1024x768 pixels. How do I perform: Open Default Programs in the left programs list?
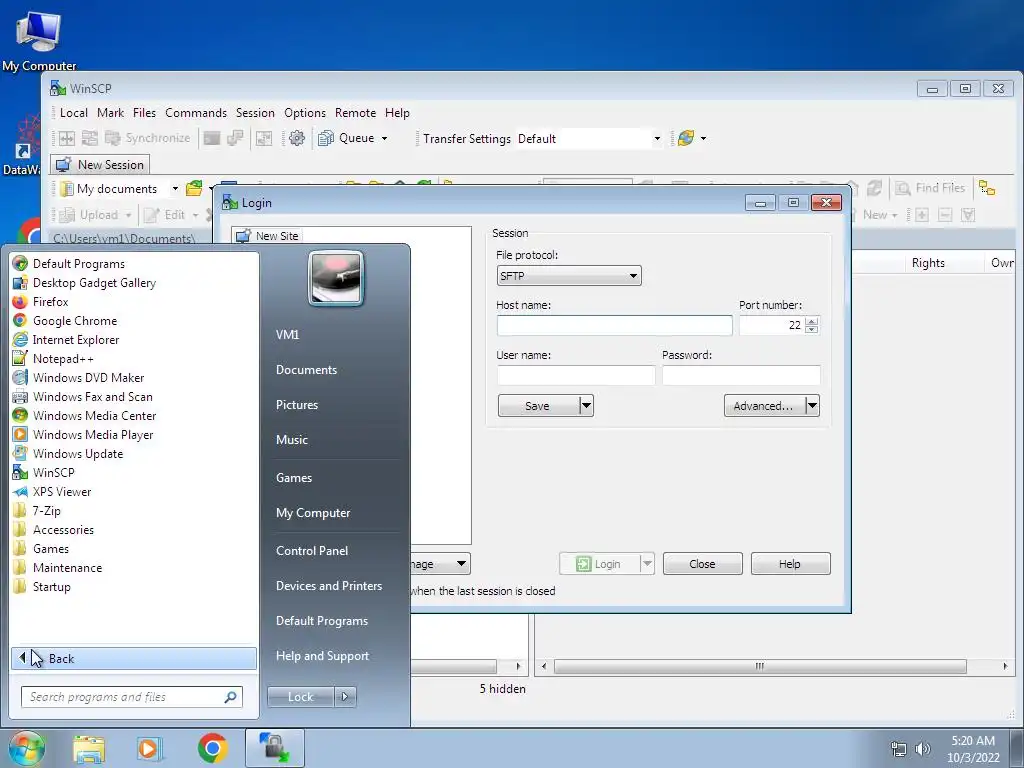(x=78, y=264)
